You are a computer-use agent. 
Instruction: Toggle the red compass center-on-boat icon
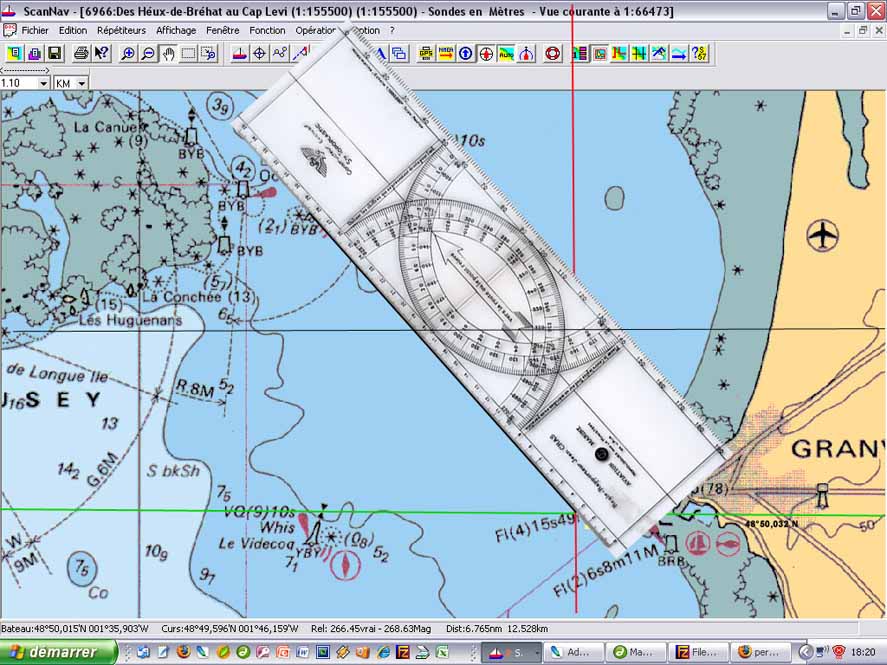(486, 53)
